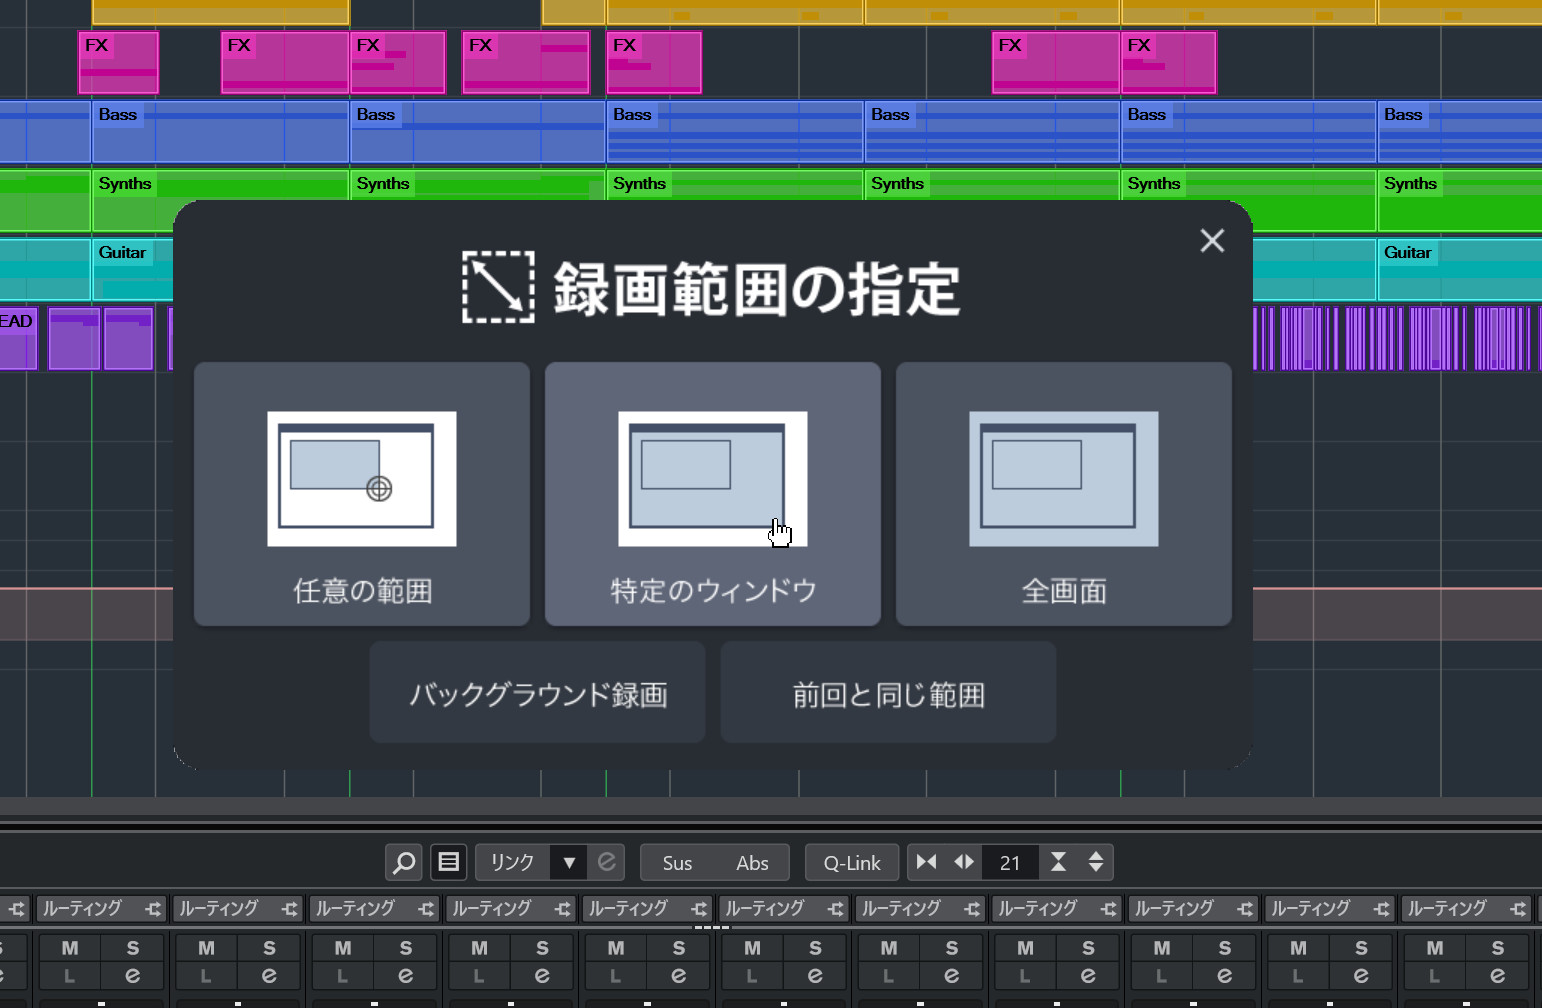Screen dimensions: 1542x1008
Task: Close the 録画範囲の指定 dialog
Action: [x=1212, y=241]
